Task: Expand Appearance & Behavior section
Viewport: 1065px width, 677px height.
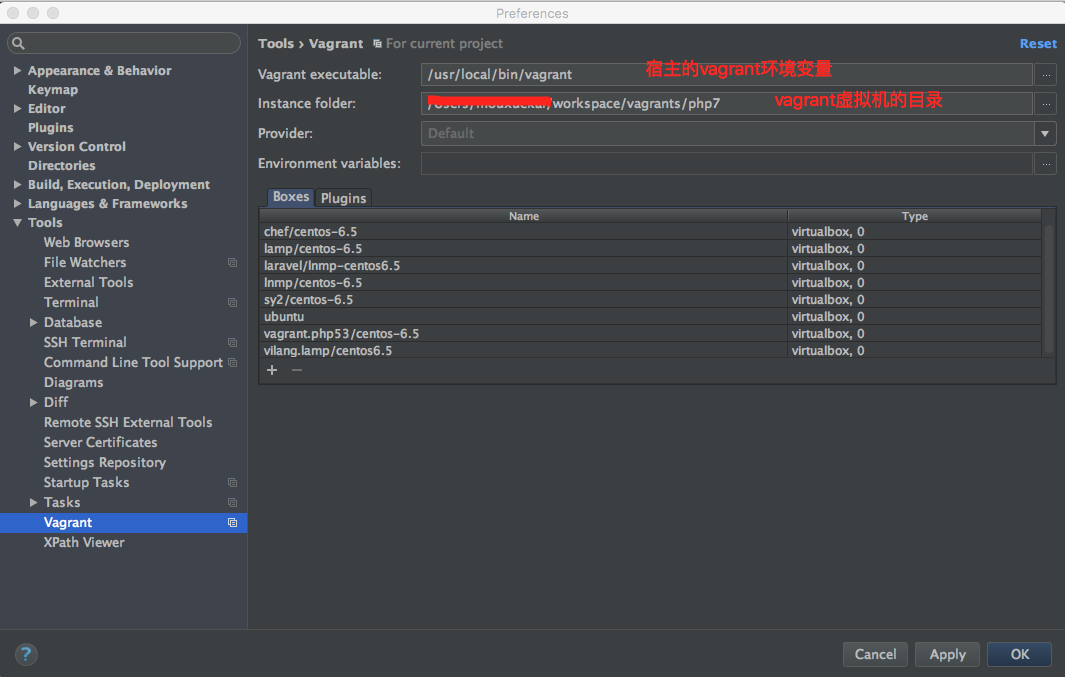Action: 17,71
